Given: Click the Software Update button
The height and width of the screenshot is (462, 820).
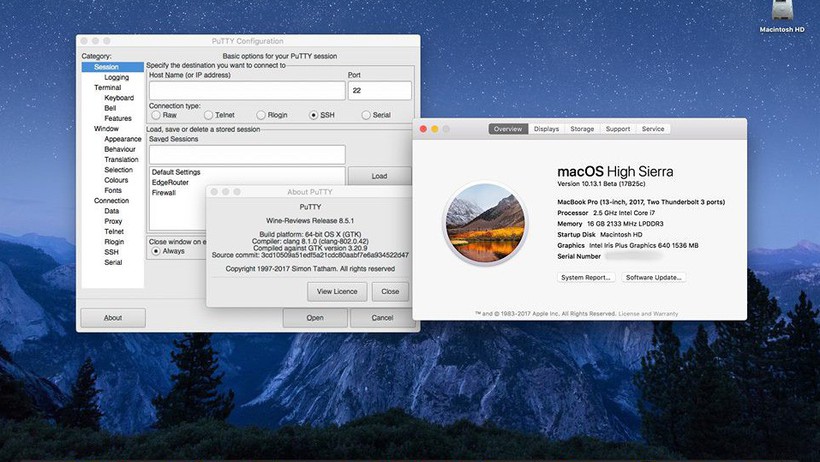Looking at the screenshot, I should [654, 277].
